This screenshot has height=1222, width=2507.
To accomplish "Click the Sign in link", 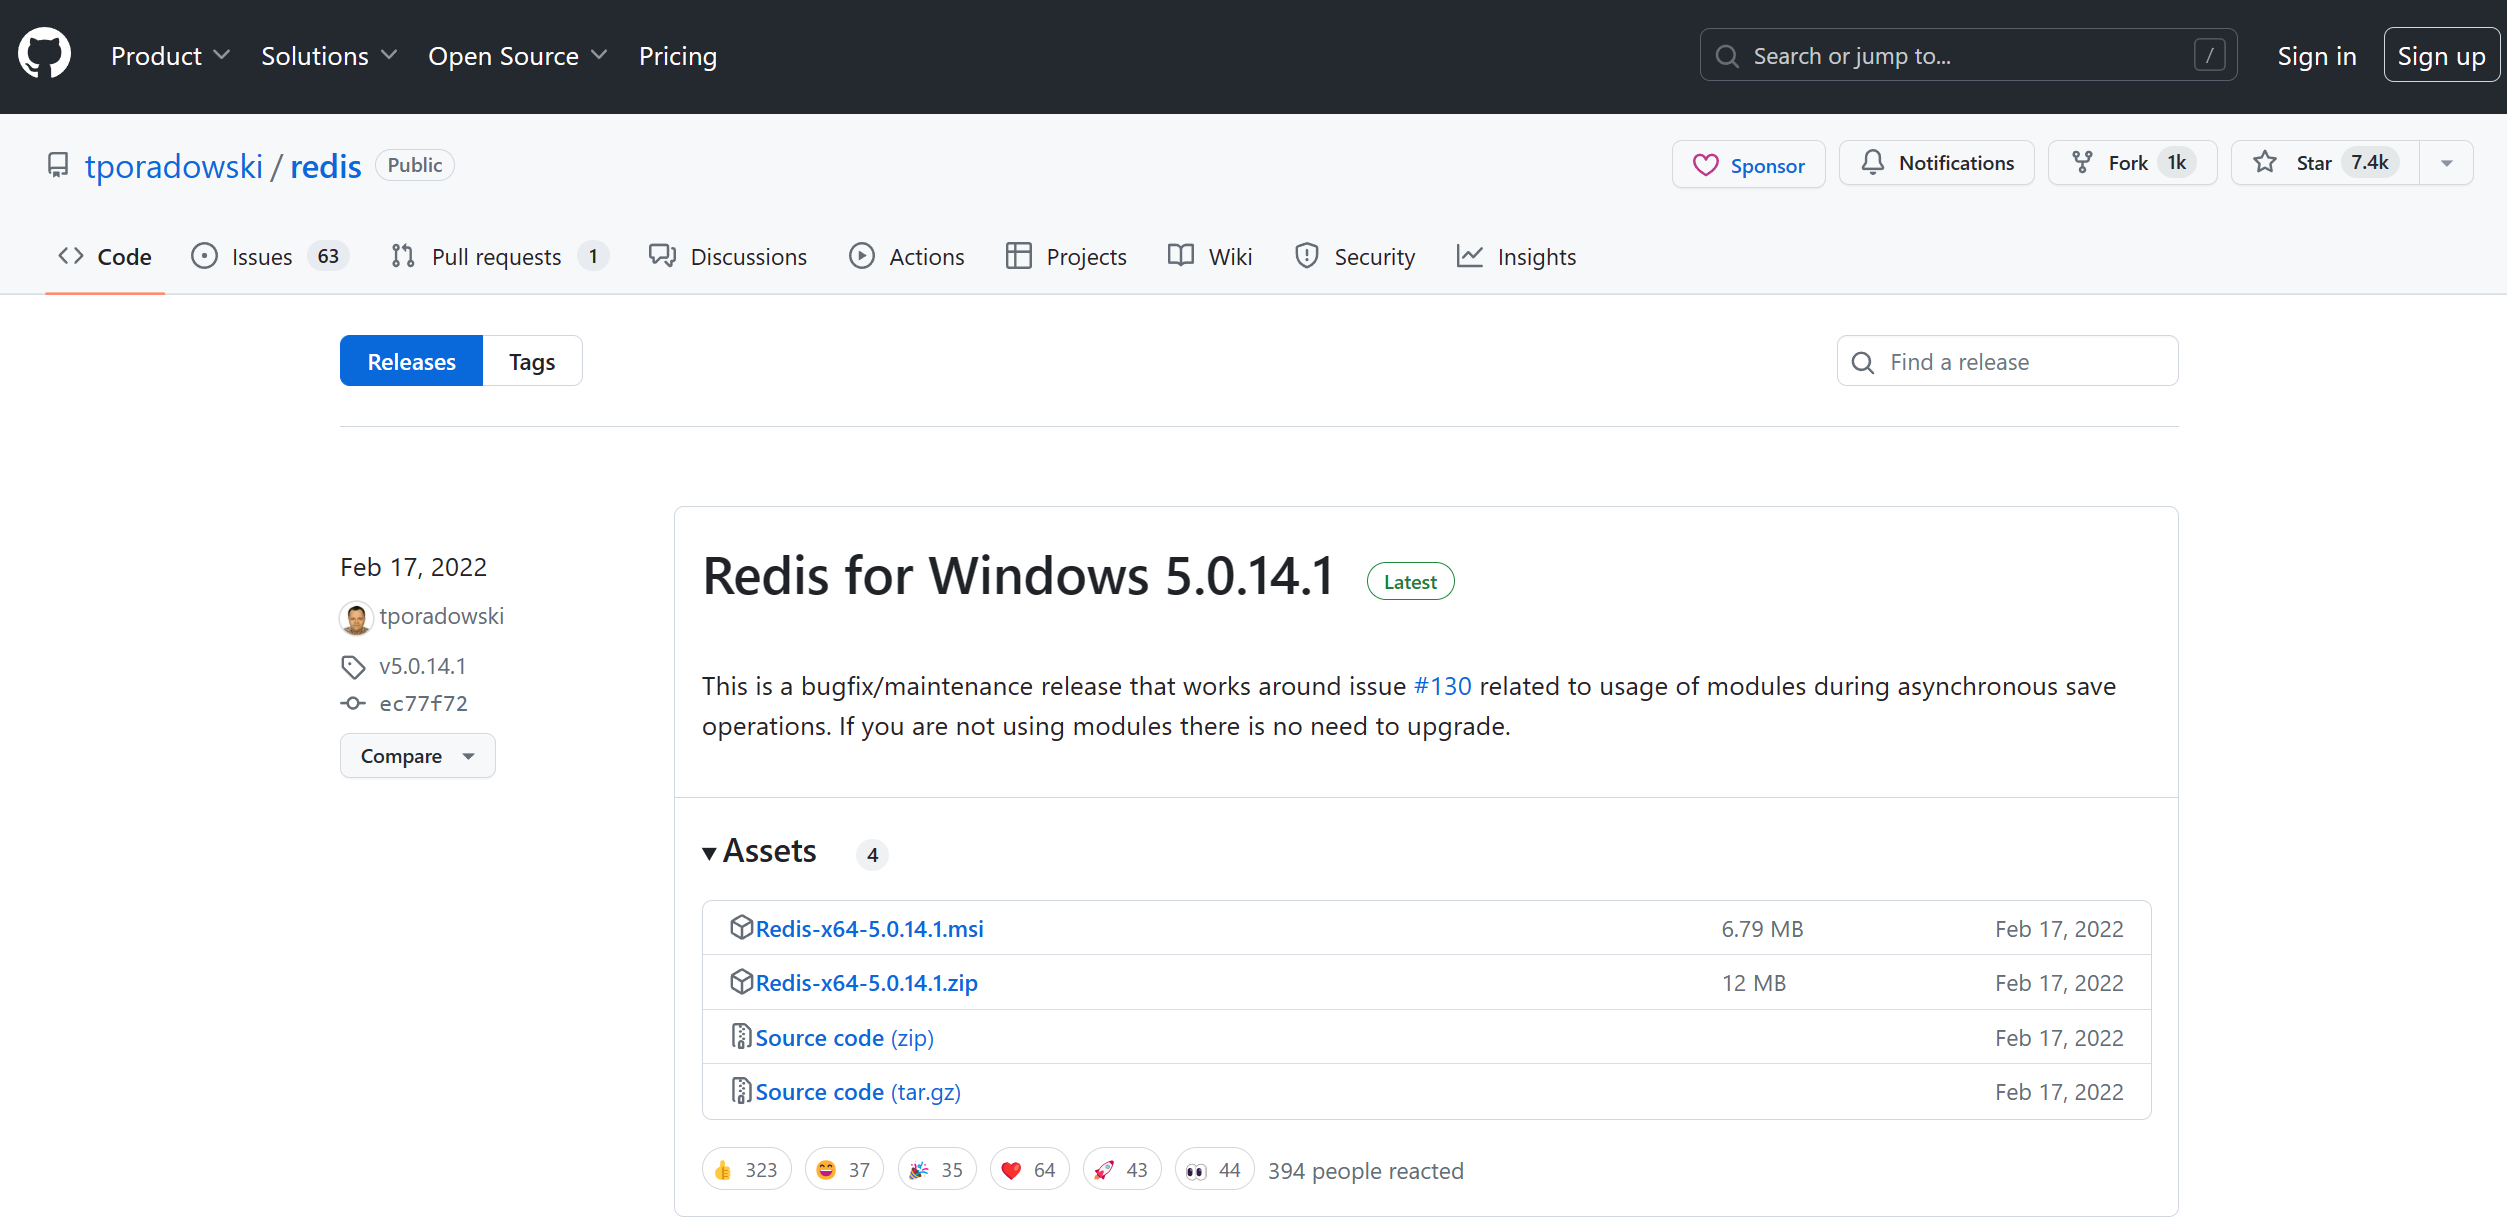I will coord(2316,56).
